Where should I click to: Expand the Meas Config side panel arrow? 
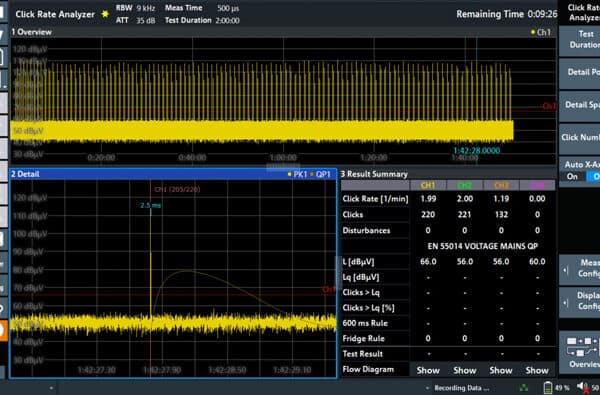(566, 270)
